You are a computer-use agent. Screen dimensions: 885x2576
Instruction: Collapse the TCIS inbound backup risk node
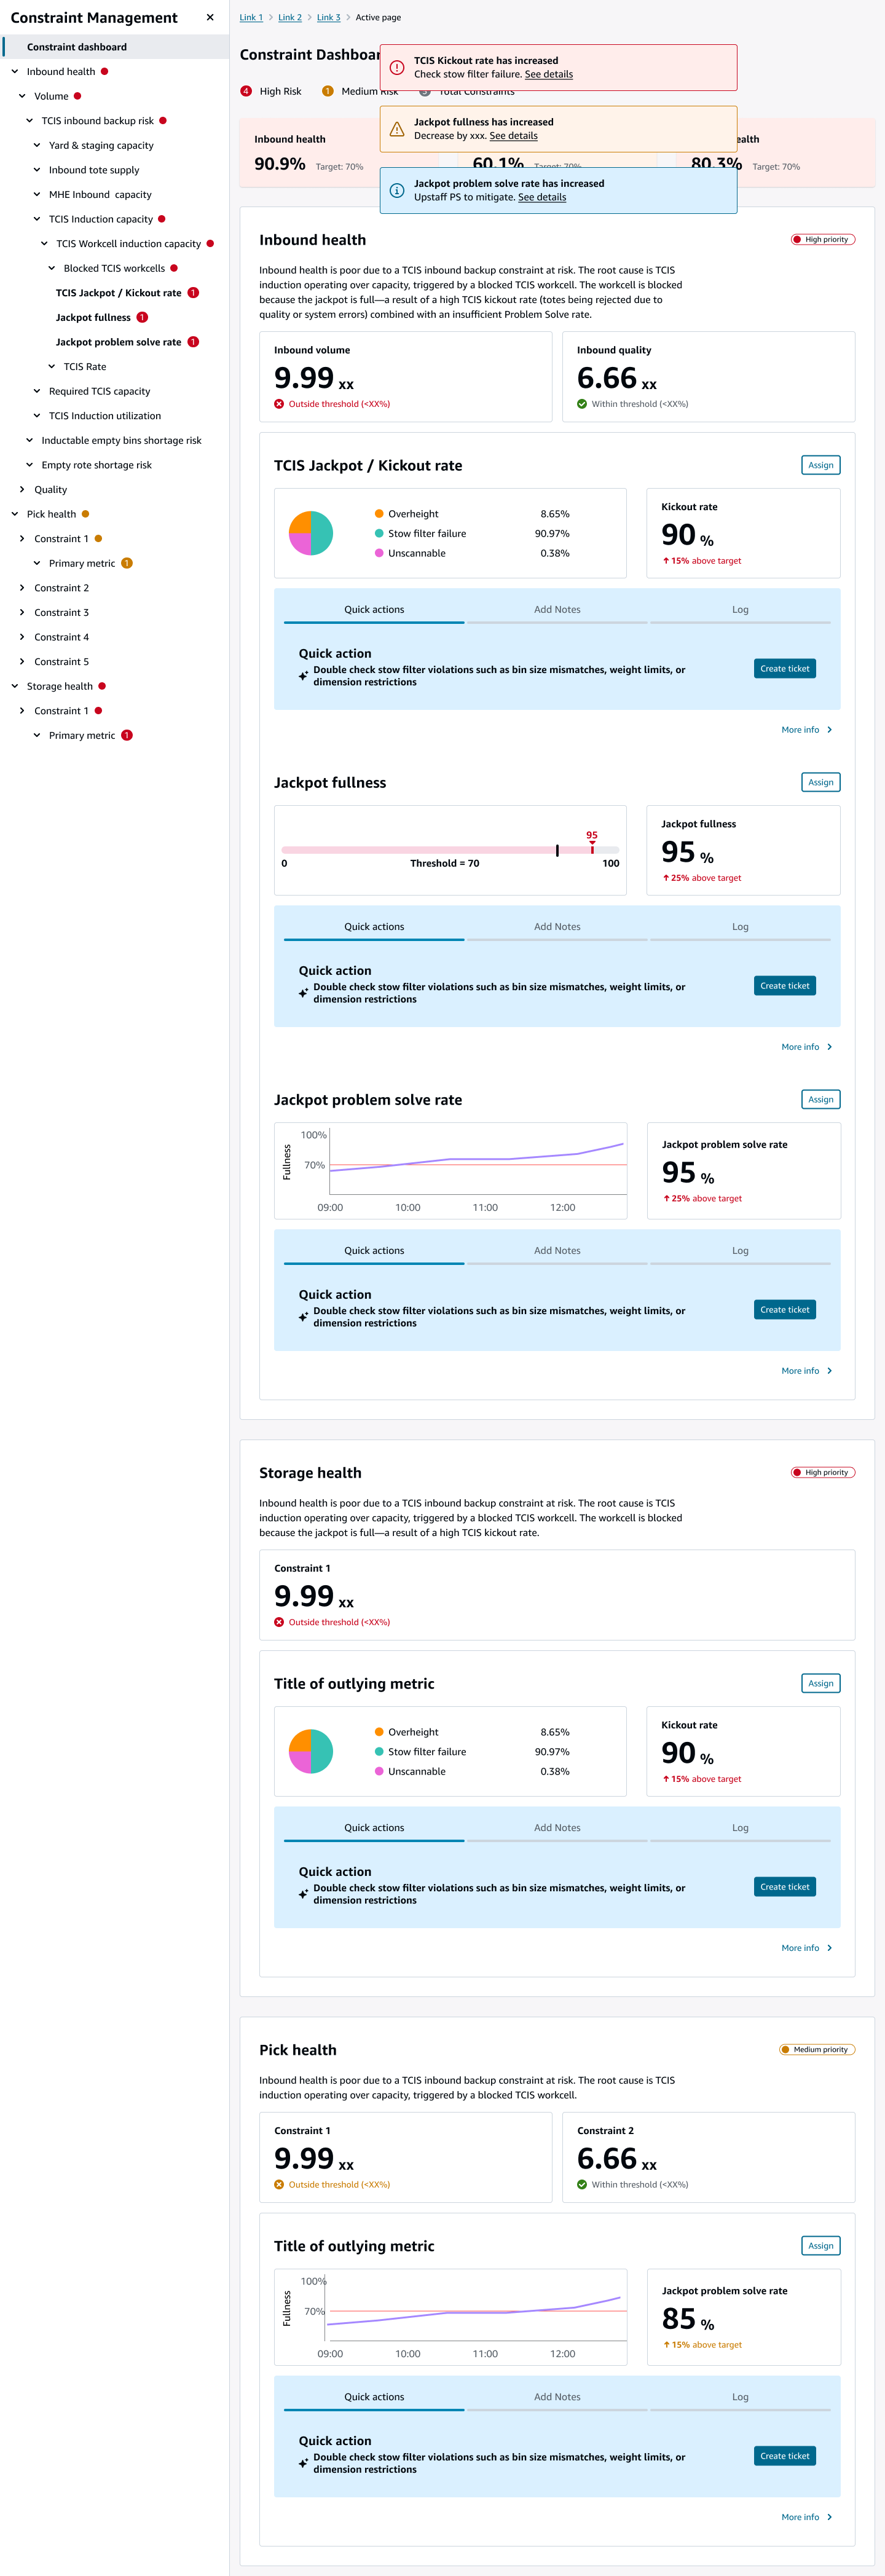coord(30,121)
